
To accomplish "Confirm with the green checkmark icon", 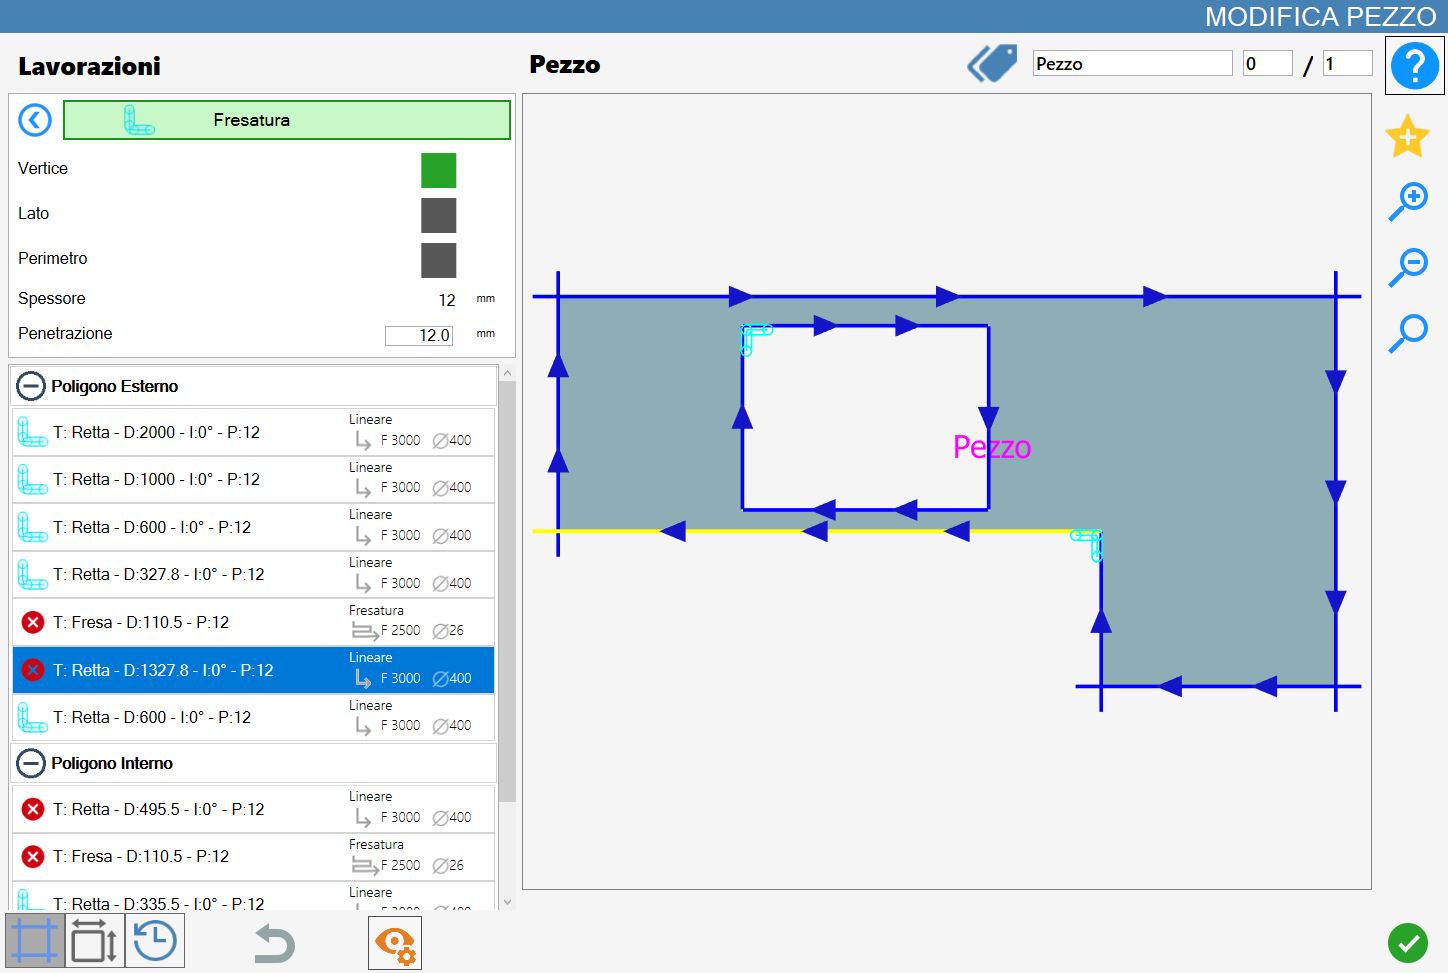I will (x=1408, y=943).
